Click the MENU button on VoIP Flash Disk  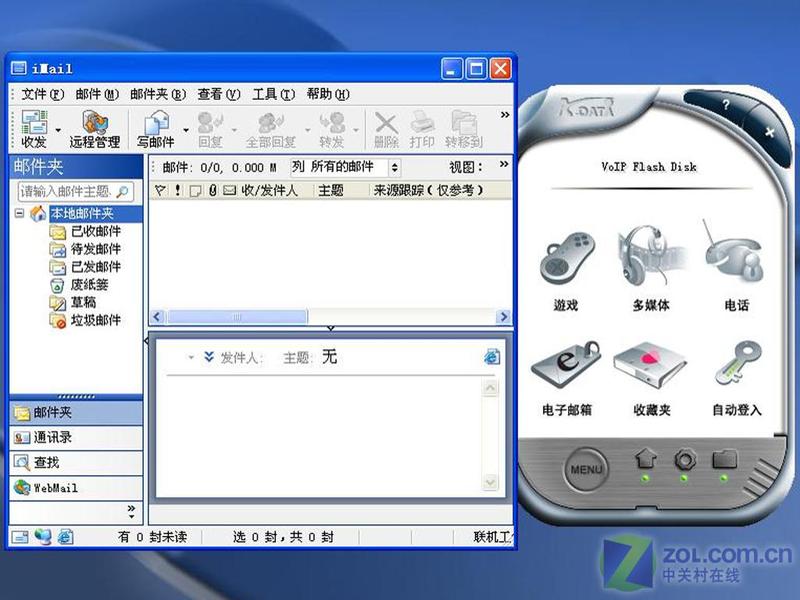(586, 469)
